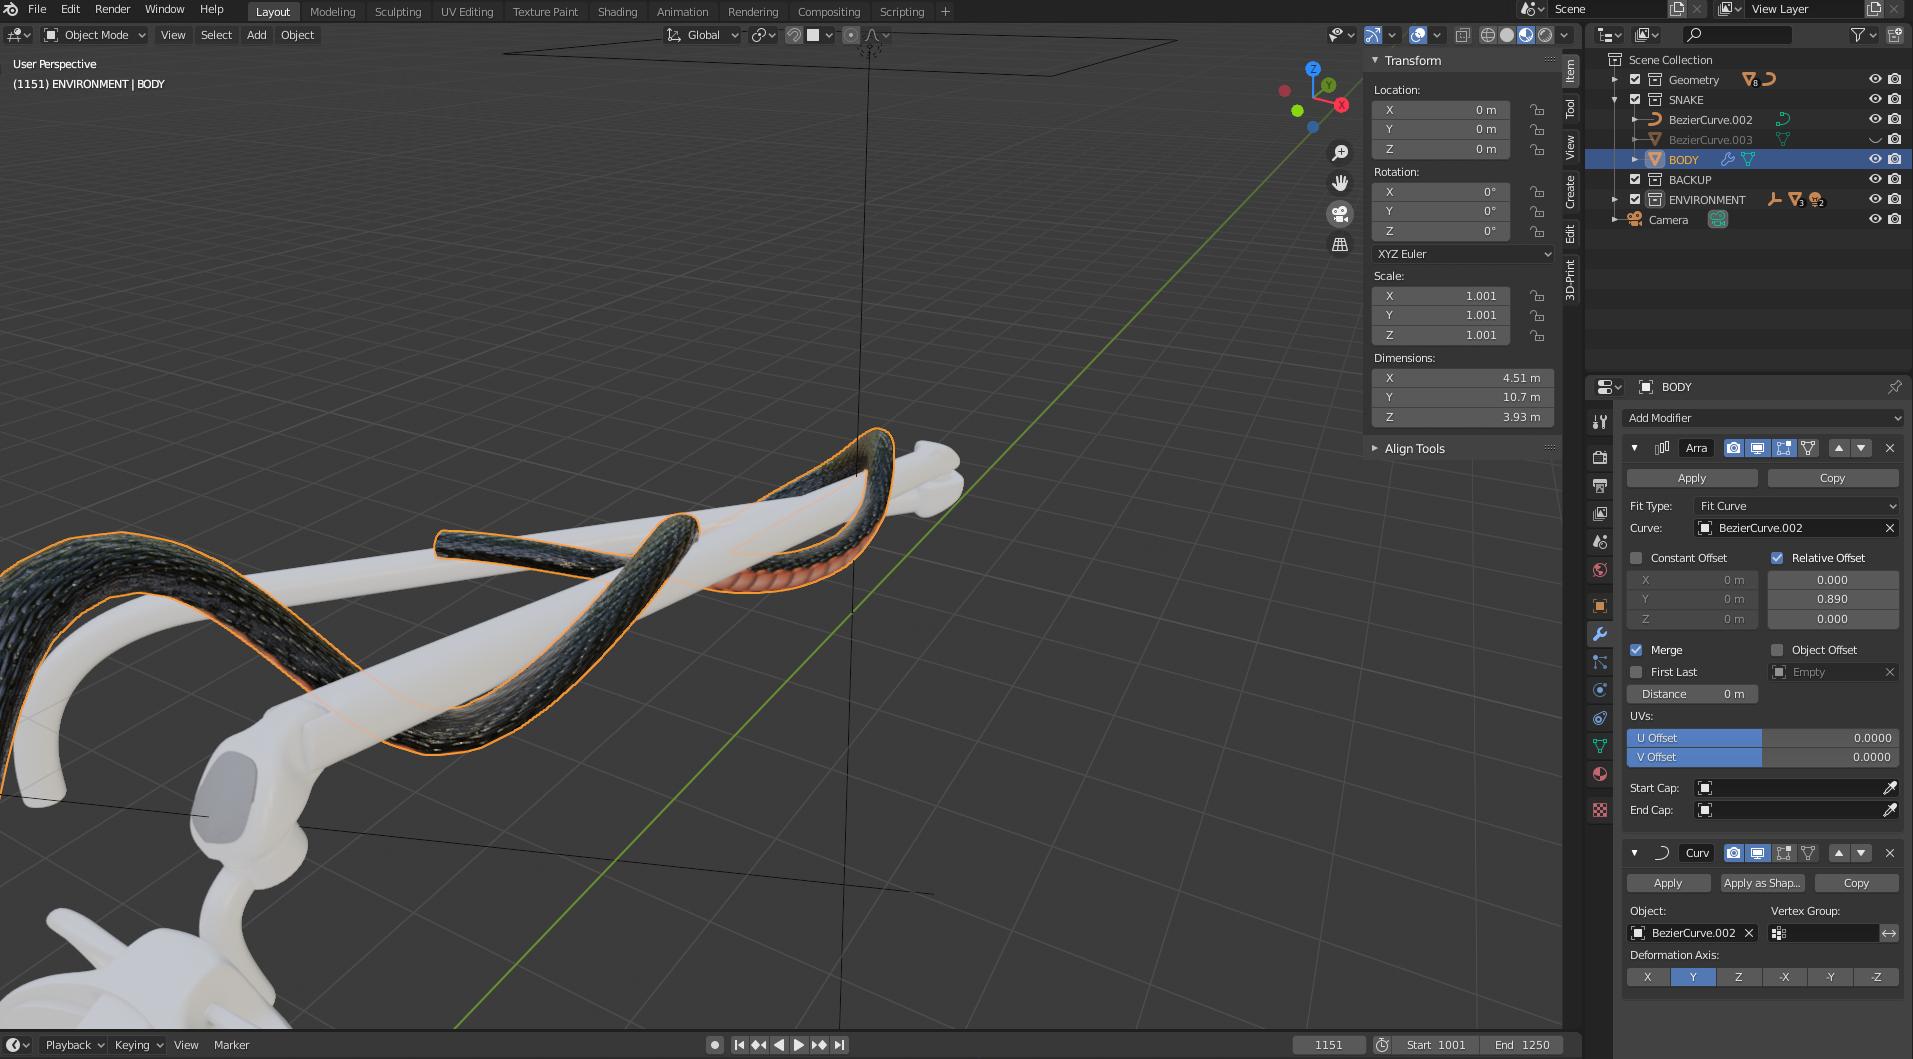Open the Object properties tab icon
This screenshot has width=1913, height=1059.
pos(1600,606)
